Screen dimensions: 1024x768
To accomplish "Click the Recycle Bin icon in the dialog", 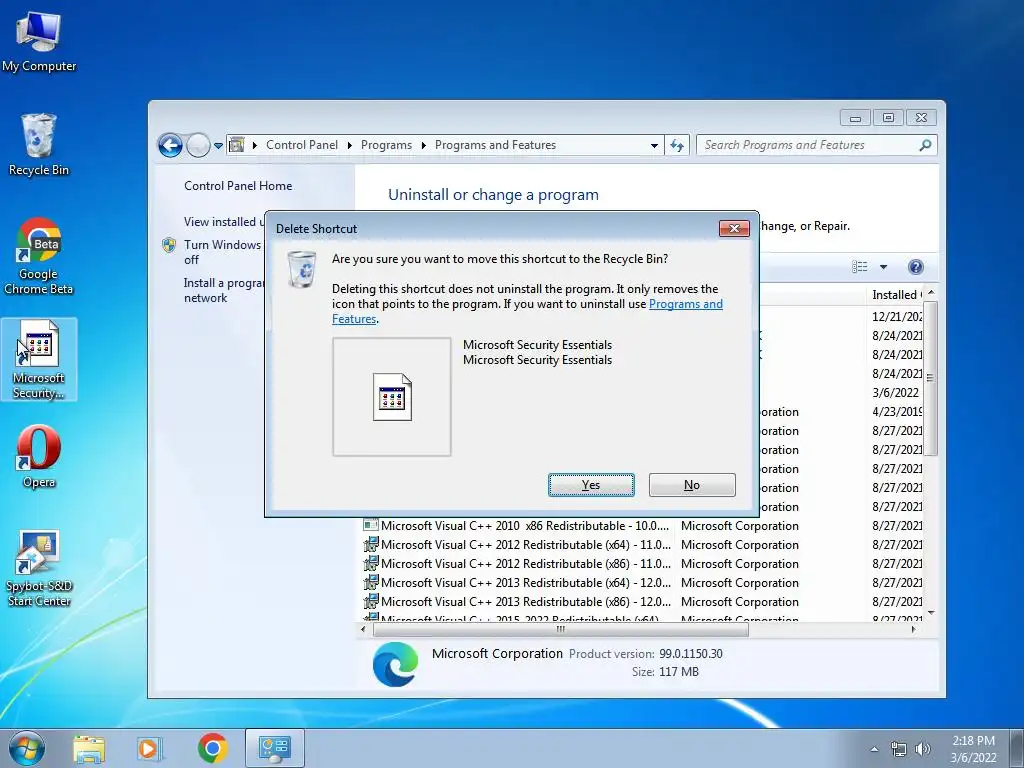I will (x=302, y=269).
